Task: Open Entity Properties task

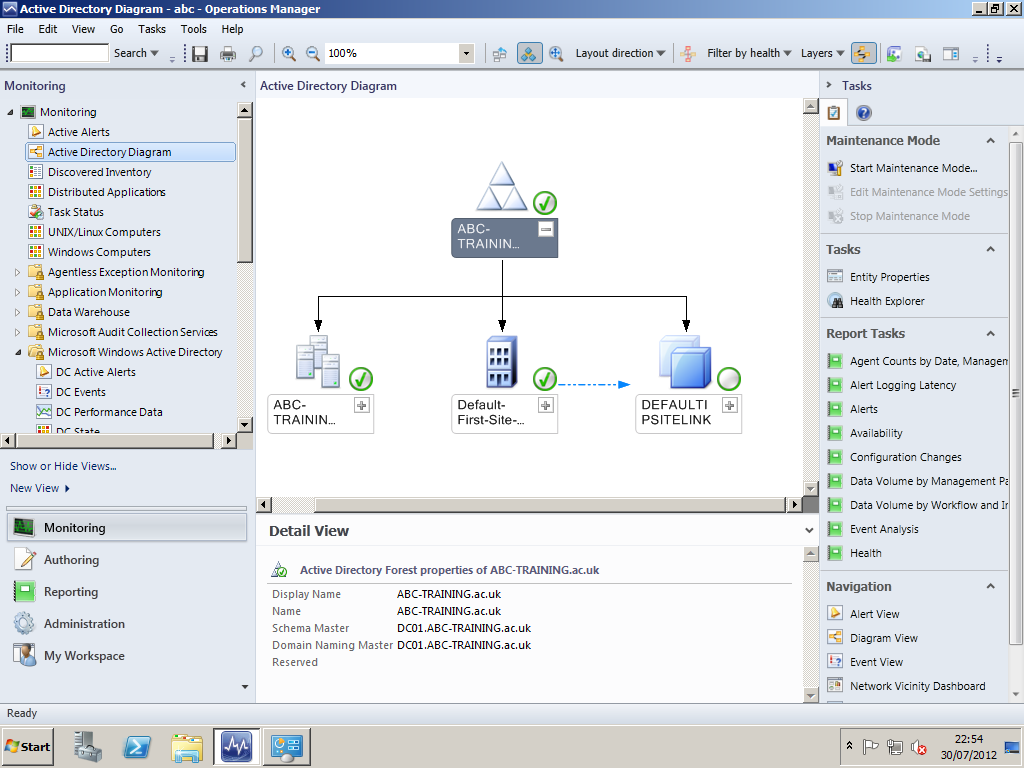Action: point(889,277)
